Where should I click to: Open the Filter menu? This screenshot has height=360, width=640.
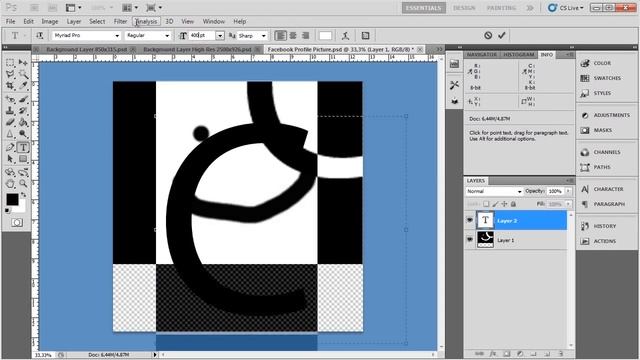tap(120, 21)
